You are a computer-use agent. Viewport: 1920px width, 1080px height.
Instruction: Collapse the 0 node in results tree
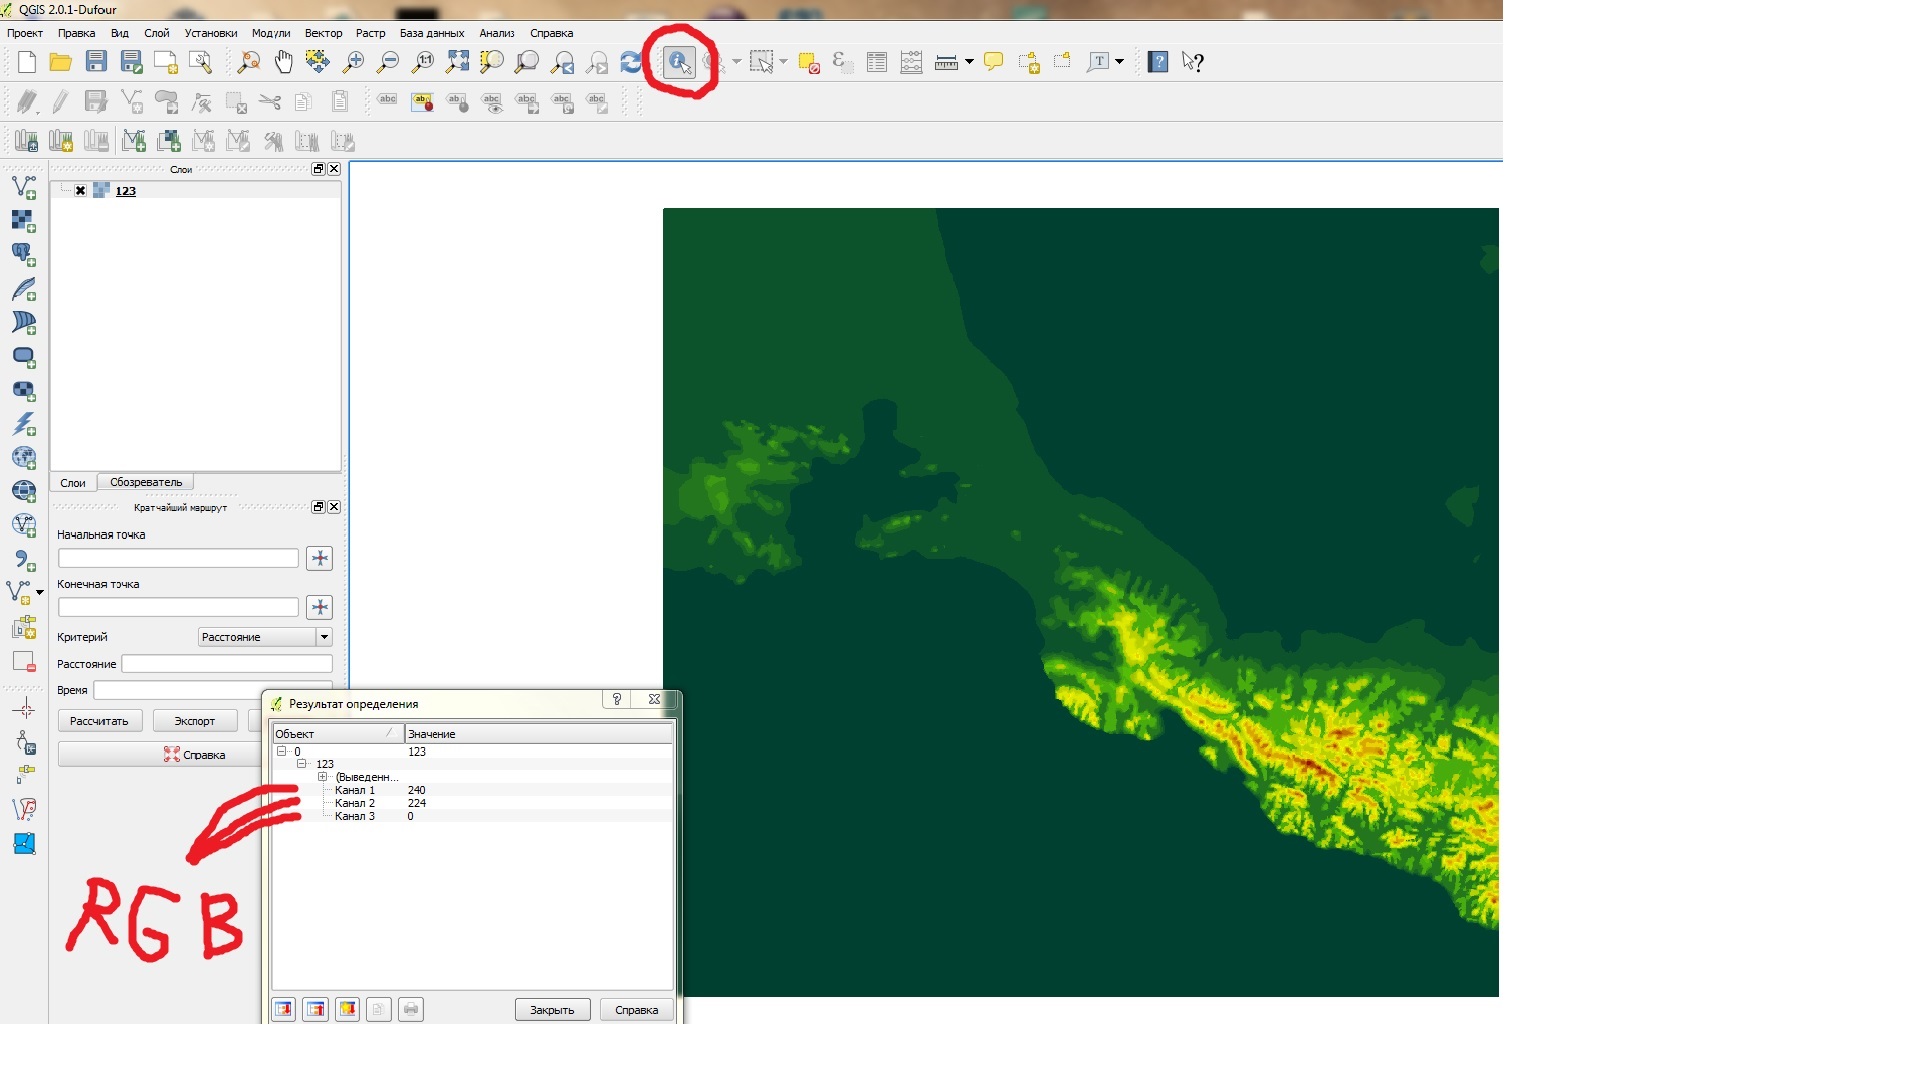282,751
